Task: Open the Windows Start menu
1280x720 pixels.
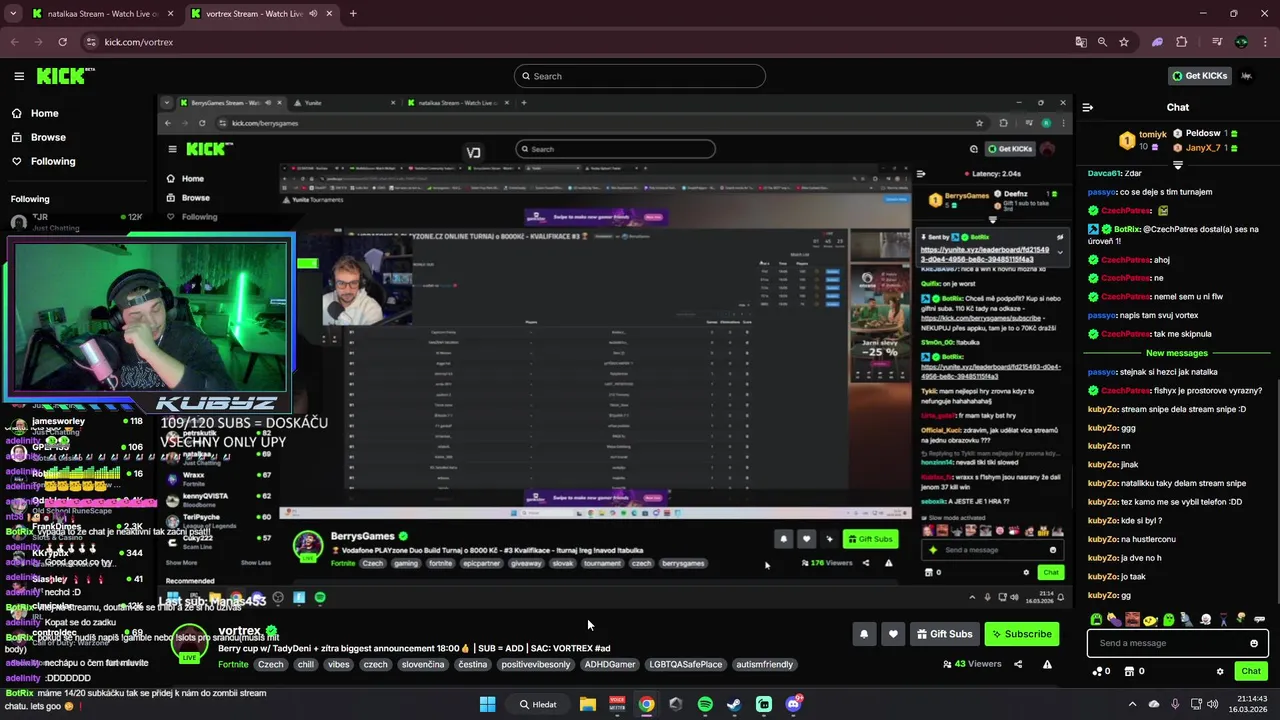Action: tap(487, 704)
